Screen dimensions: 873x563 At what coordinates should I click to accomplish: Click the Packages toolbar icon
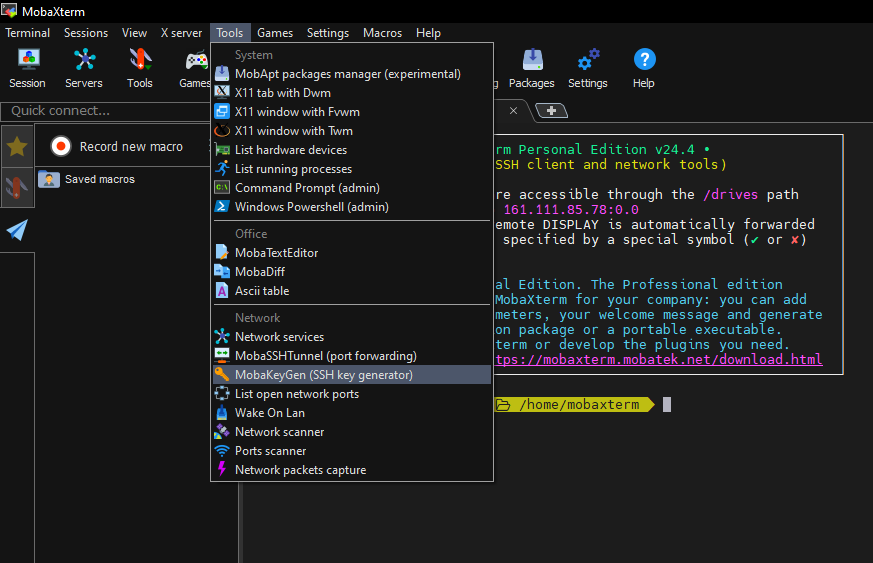pos(532,60)
